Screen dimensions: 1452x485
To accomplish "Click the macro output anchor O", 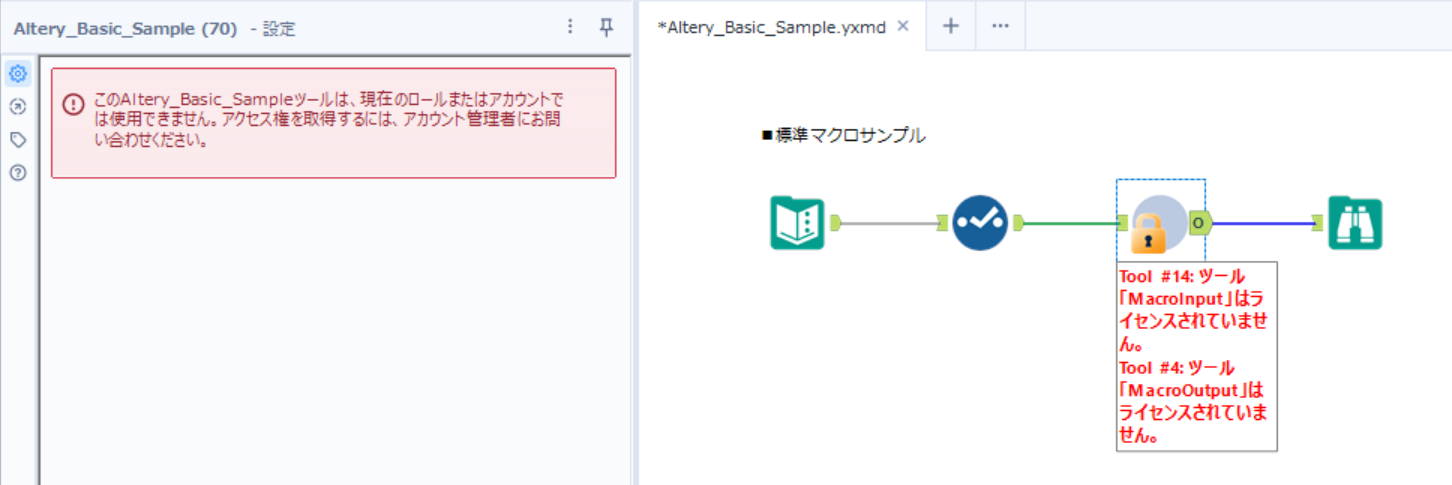I will 1200,221.
